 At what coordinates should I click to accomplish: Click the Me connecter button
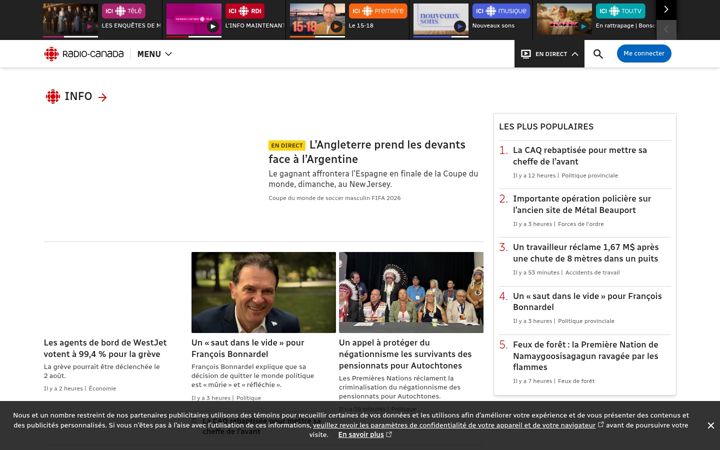click(644, 53)
